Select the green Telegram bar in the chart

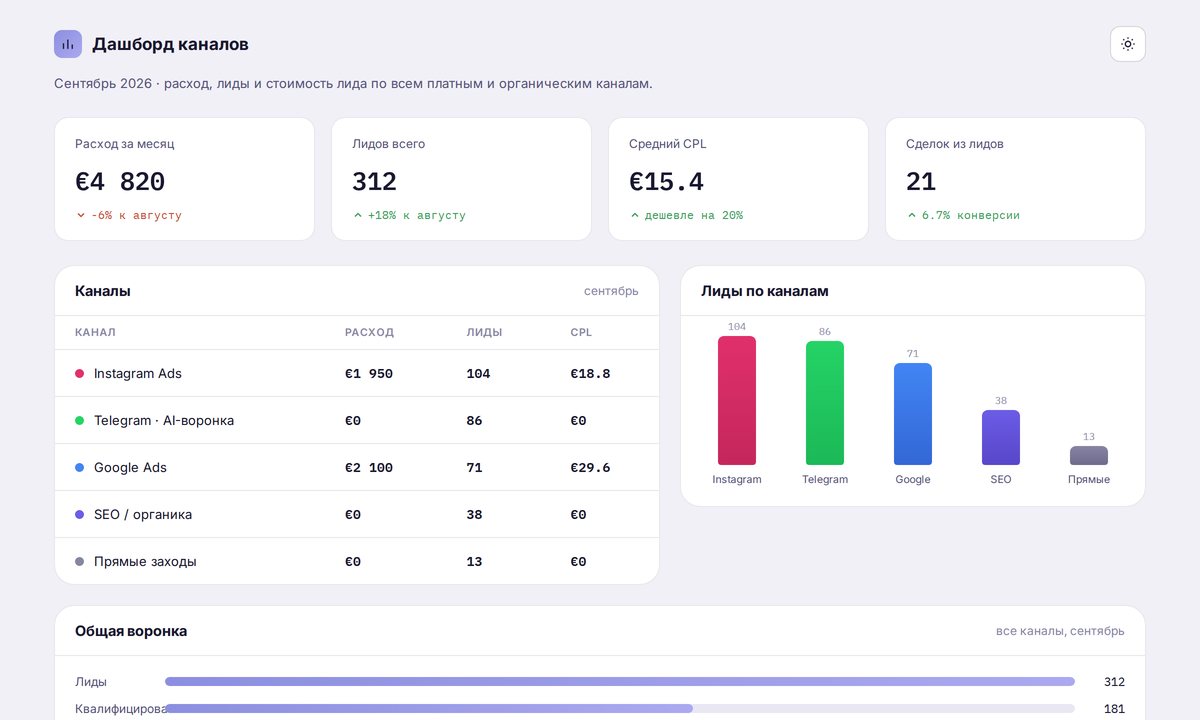[825, 403]
